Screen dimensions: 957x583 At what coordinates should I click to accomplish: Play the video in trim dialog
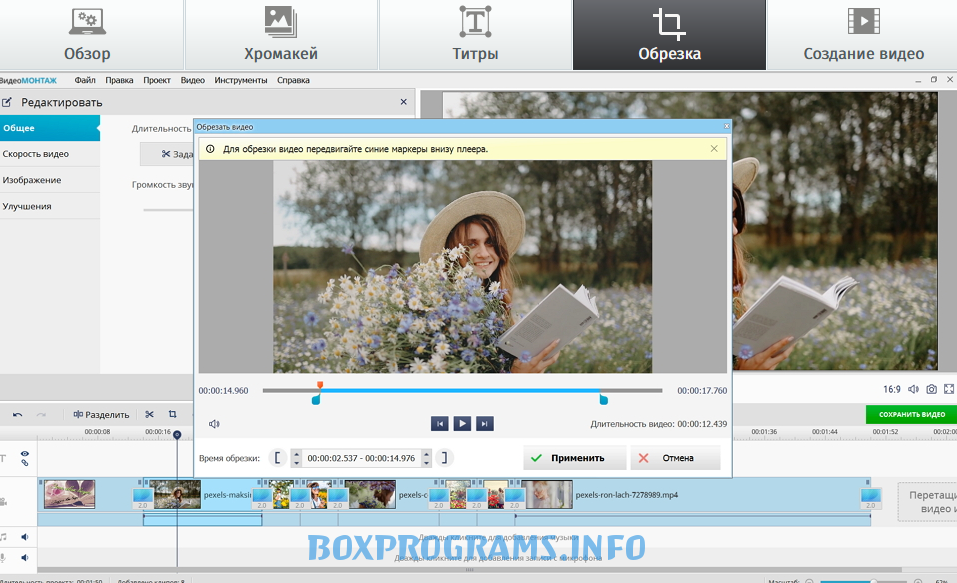[462, 423]
